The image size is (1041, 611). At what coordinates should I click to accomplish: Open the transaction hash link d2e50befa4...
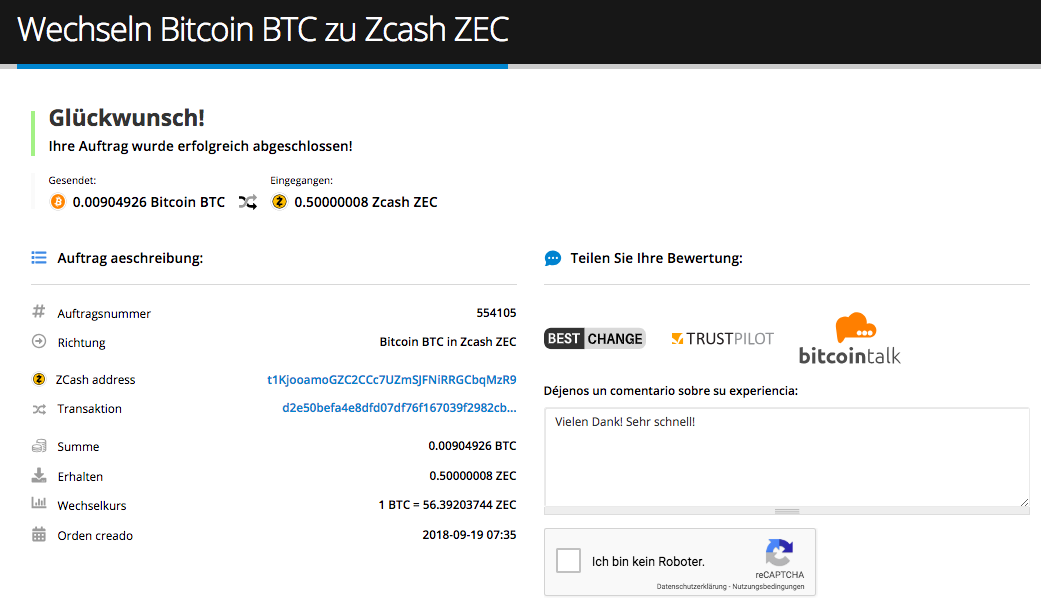point(399,408)
